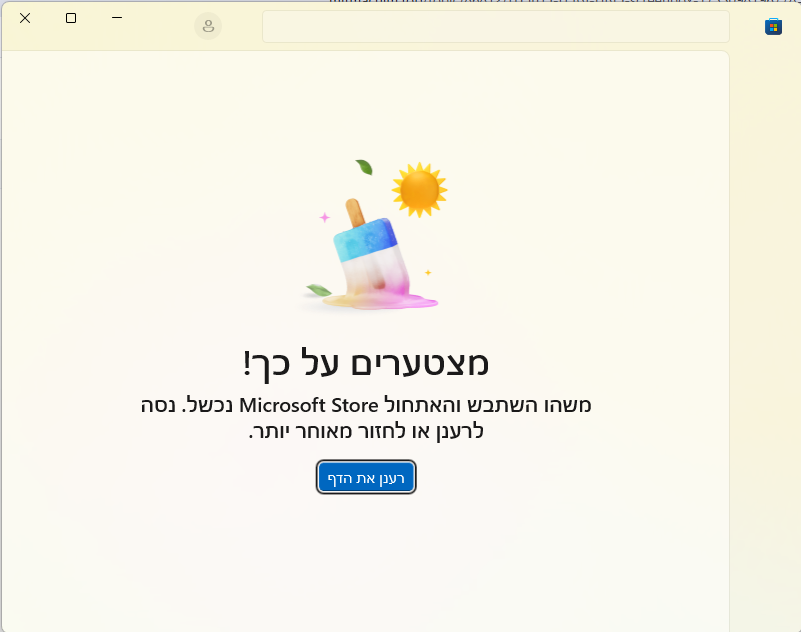801x632 pixels.
Task: Close the Microsoft Store window
Action: (x=25, y=18)
